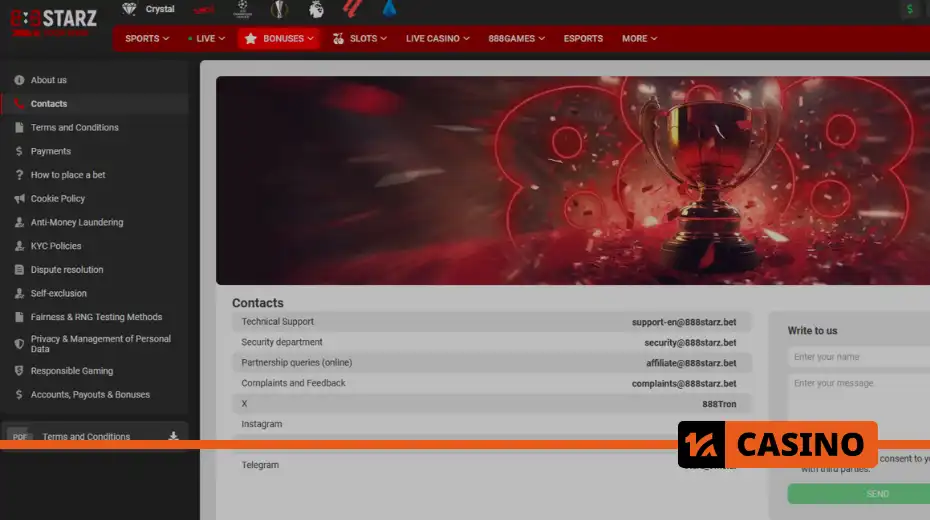Viewport: 930px width, 520px height.
Task: Click the Terms and Conditions document icon
Action: [19, 127]
